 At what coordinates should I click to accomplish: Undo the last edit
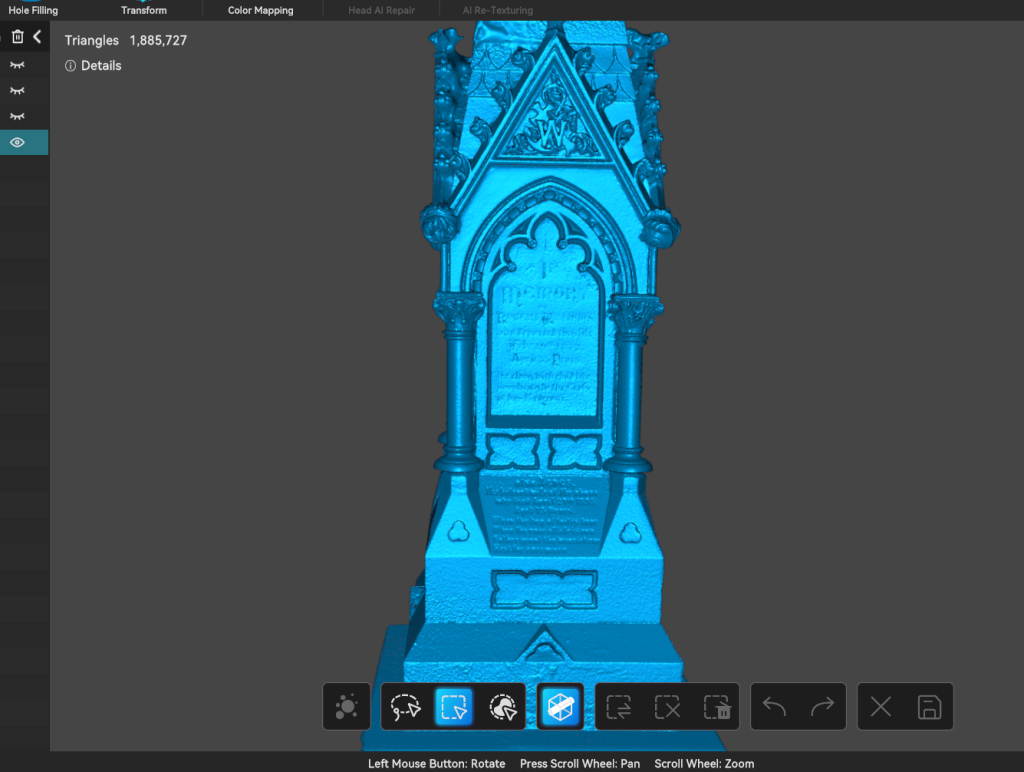(x=775, y=708)
